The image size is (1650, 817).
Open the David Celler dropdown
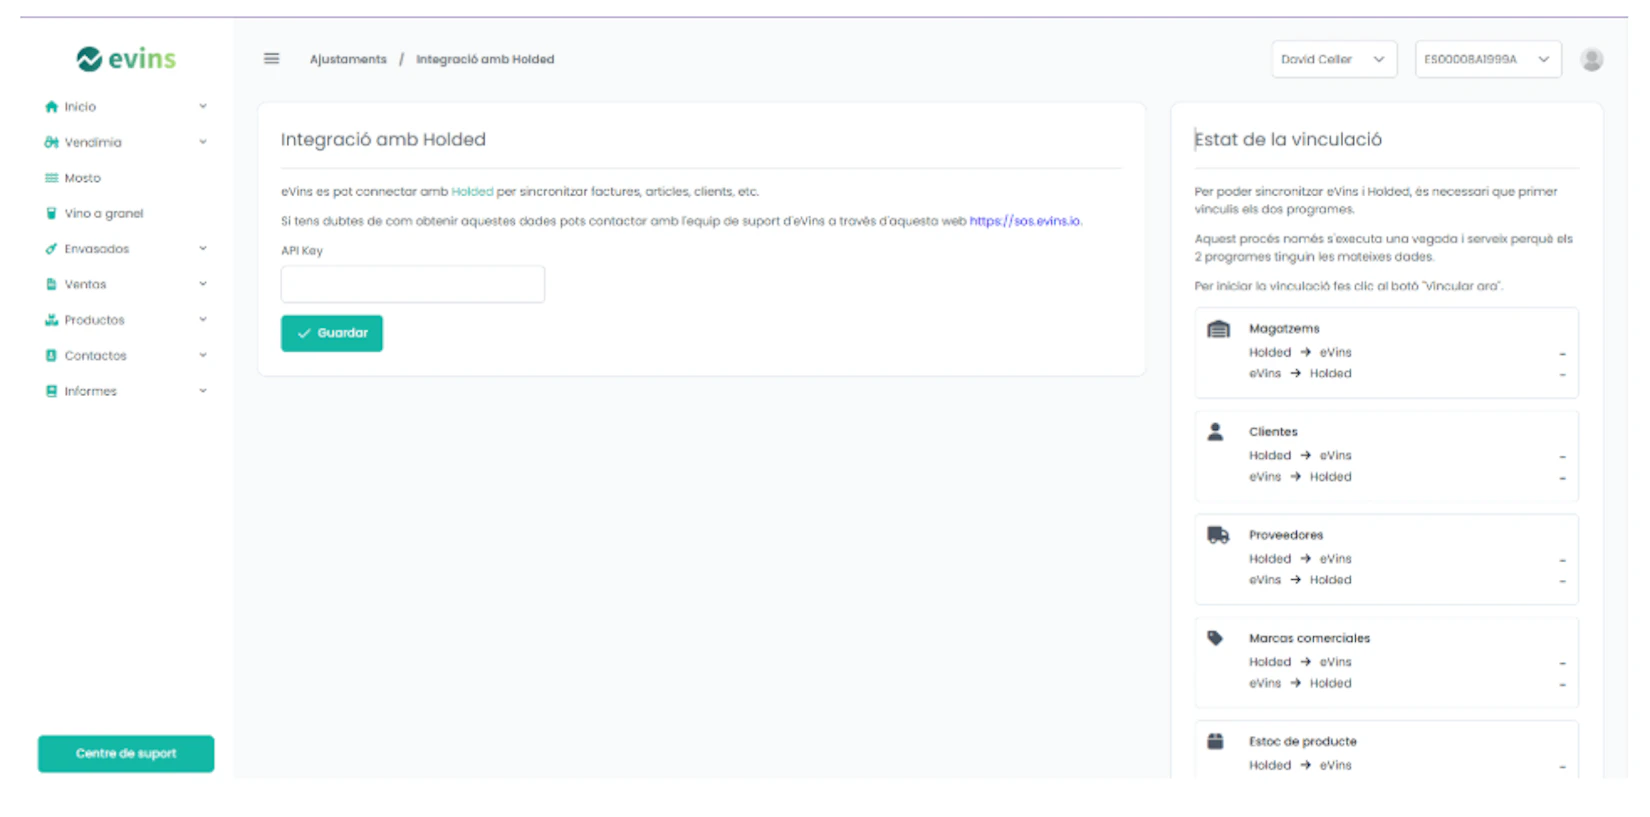click(1332, 60)
